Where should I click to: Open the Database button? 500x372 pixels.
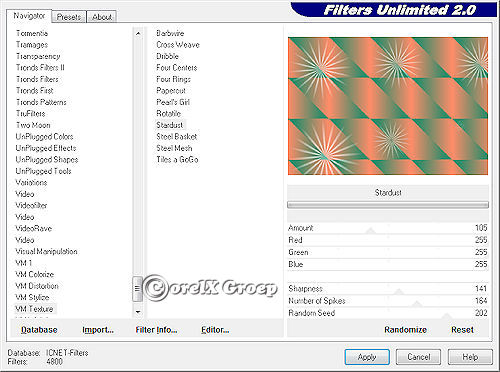(x=39, y=330)
